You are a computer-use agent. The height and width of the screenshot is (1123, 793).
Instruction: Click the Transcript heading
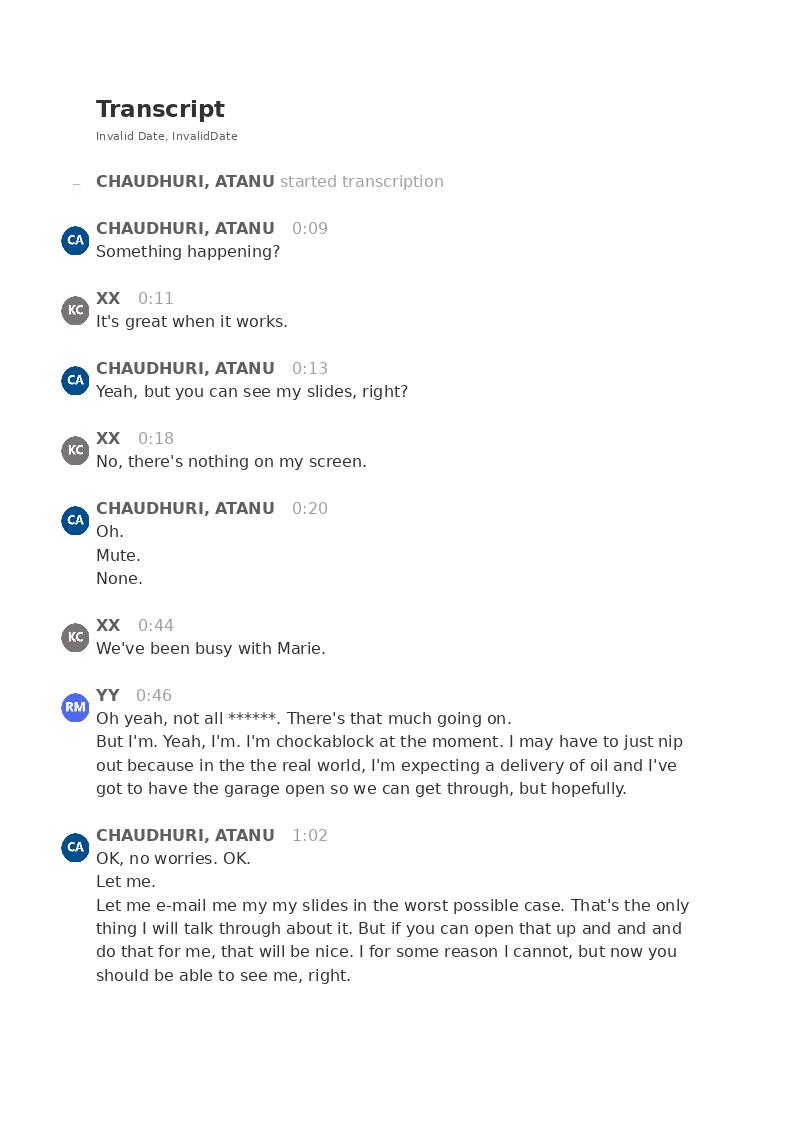pyautogui.click(x=160, y=109)
